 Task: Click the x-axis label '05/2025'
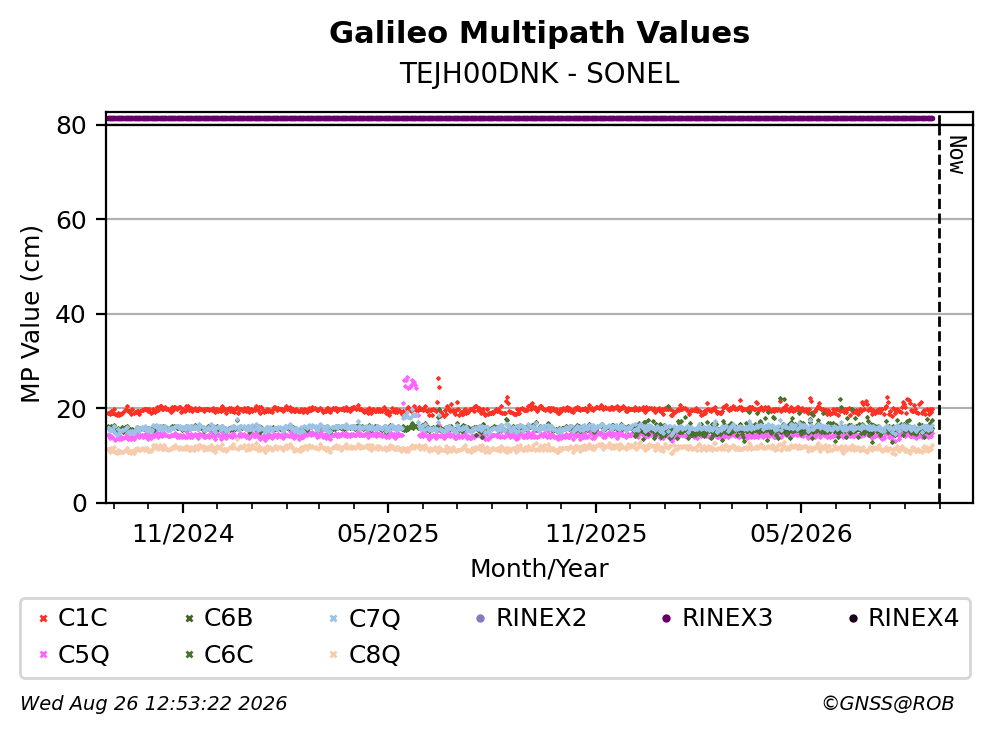(x=388, y=535)
